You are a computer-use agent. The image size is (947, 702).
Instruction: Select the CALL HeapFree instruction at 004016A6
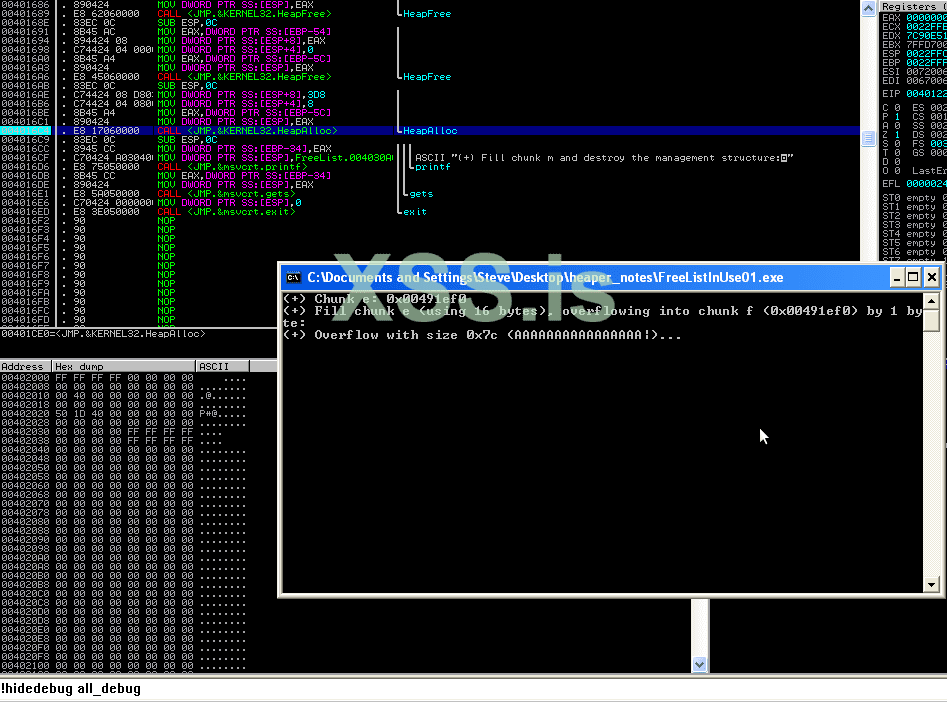pos(430,77)
